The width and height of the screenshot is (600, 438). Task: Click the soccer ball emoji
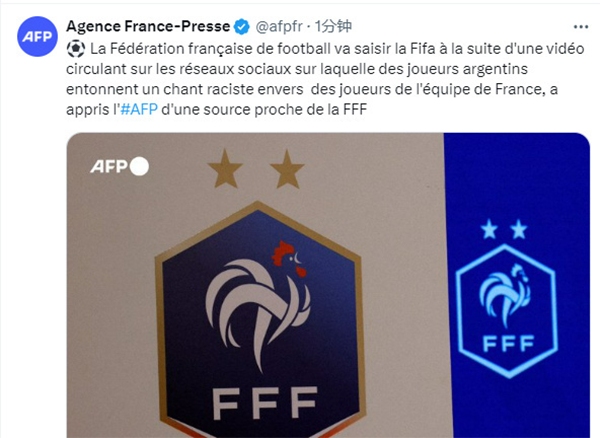click(x=75, y=47)
